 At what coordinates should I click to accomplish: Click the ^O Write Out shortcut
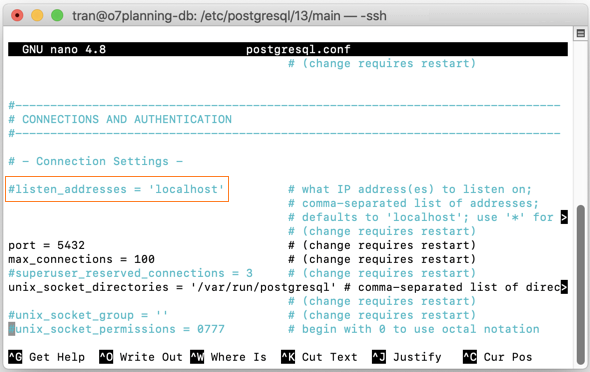[141, 357]
